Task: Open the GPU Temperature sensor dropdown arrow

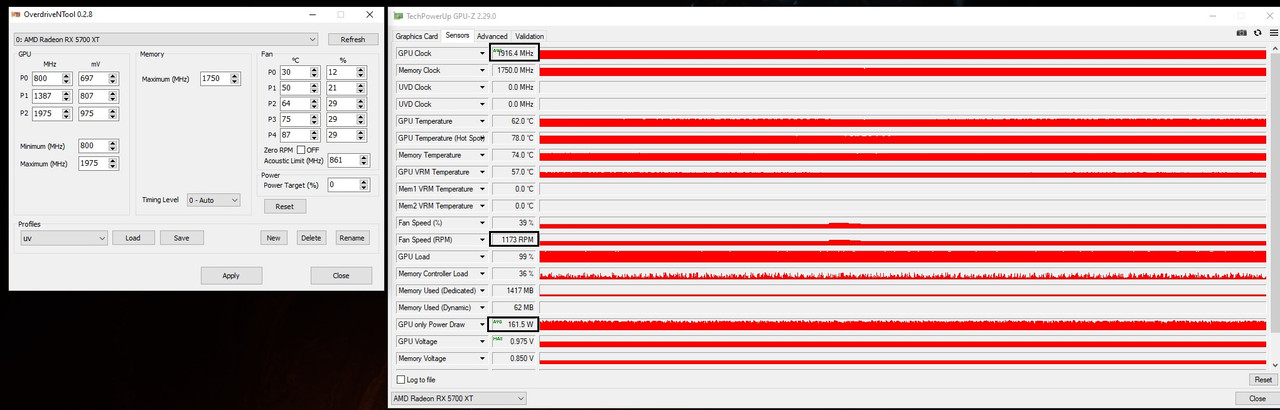Action: point(483,121)
